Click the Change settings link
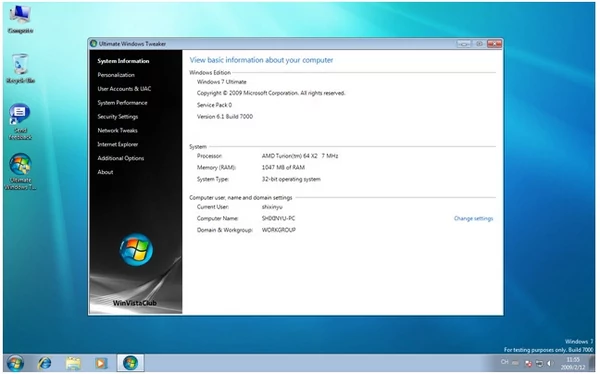 (473, 219)
